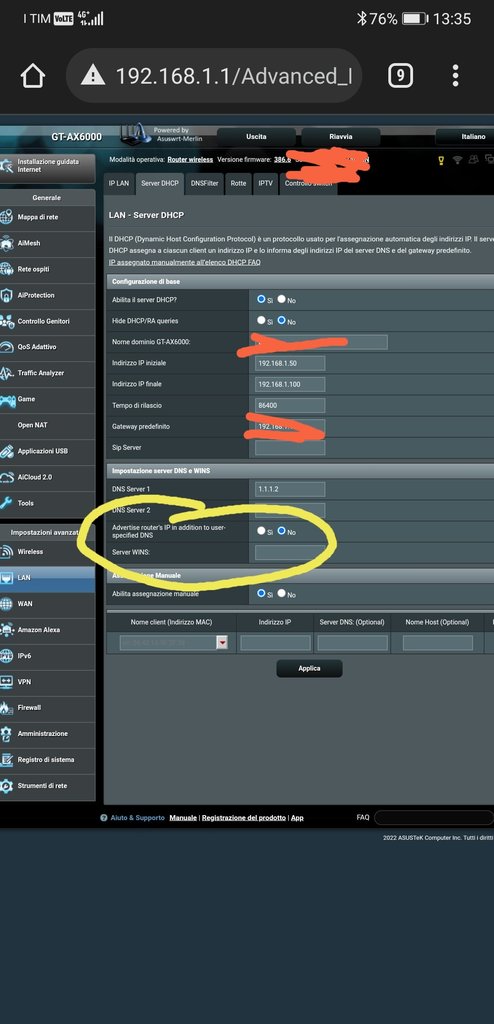Switch to the IP LAN tab
Viewport: 494px width, 1024px height.
coord(119,184)
